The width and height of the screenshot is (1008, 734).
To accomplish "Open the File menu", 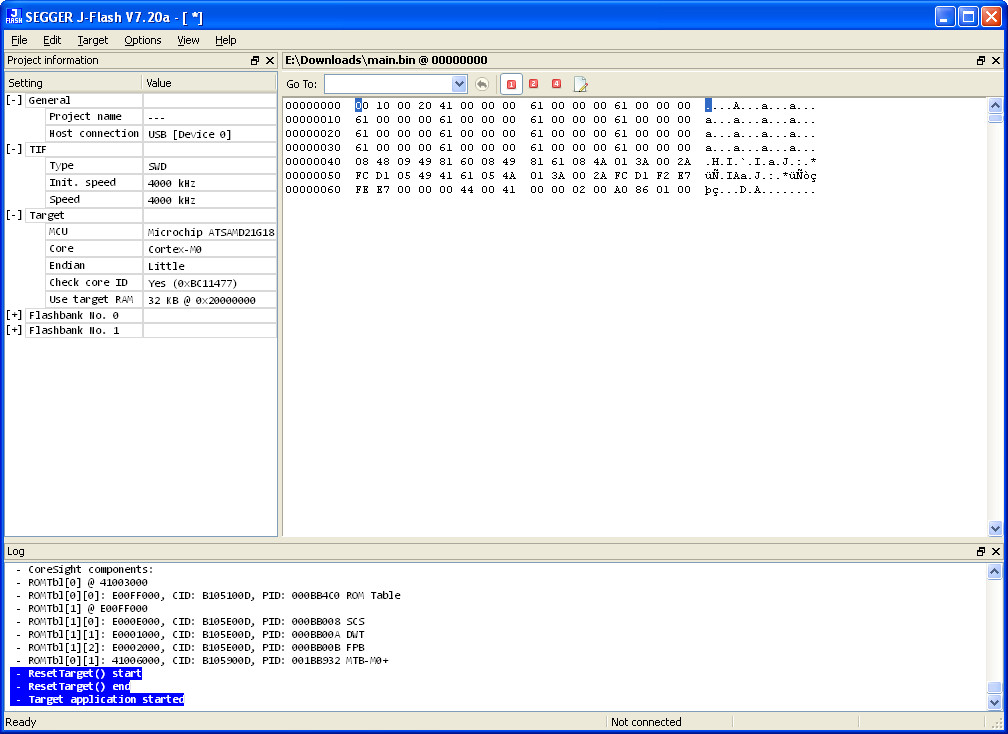I will (19, 40).
